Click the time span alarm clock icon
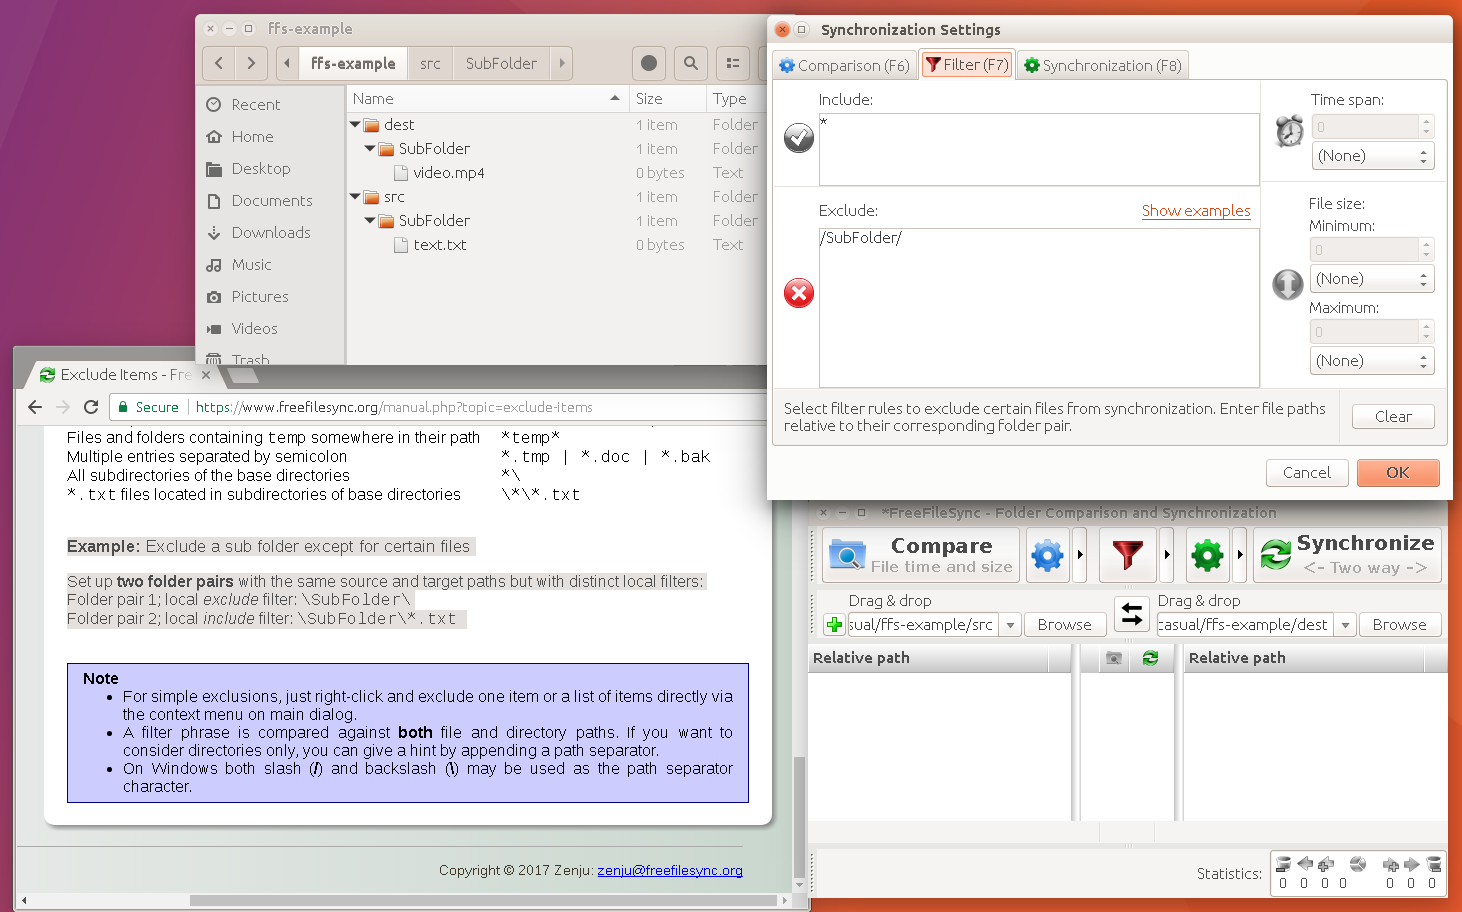Screen dimensions: 1462x912 point(1290,131)
